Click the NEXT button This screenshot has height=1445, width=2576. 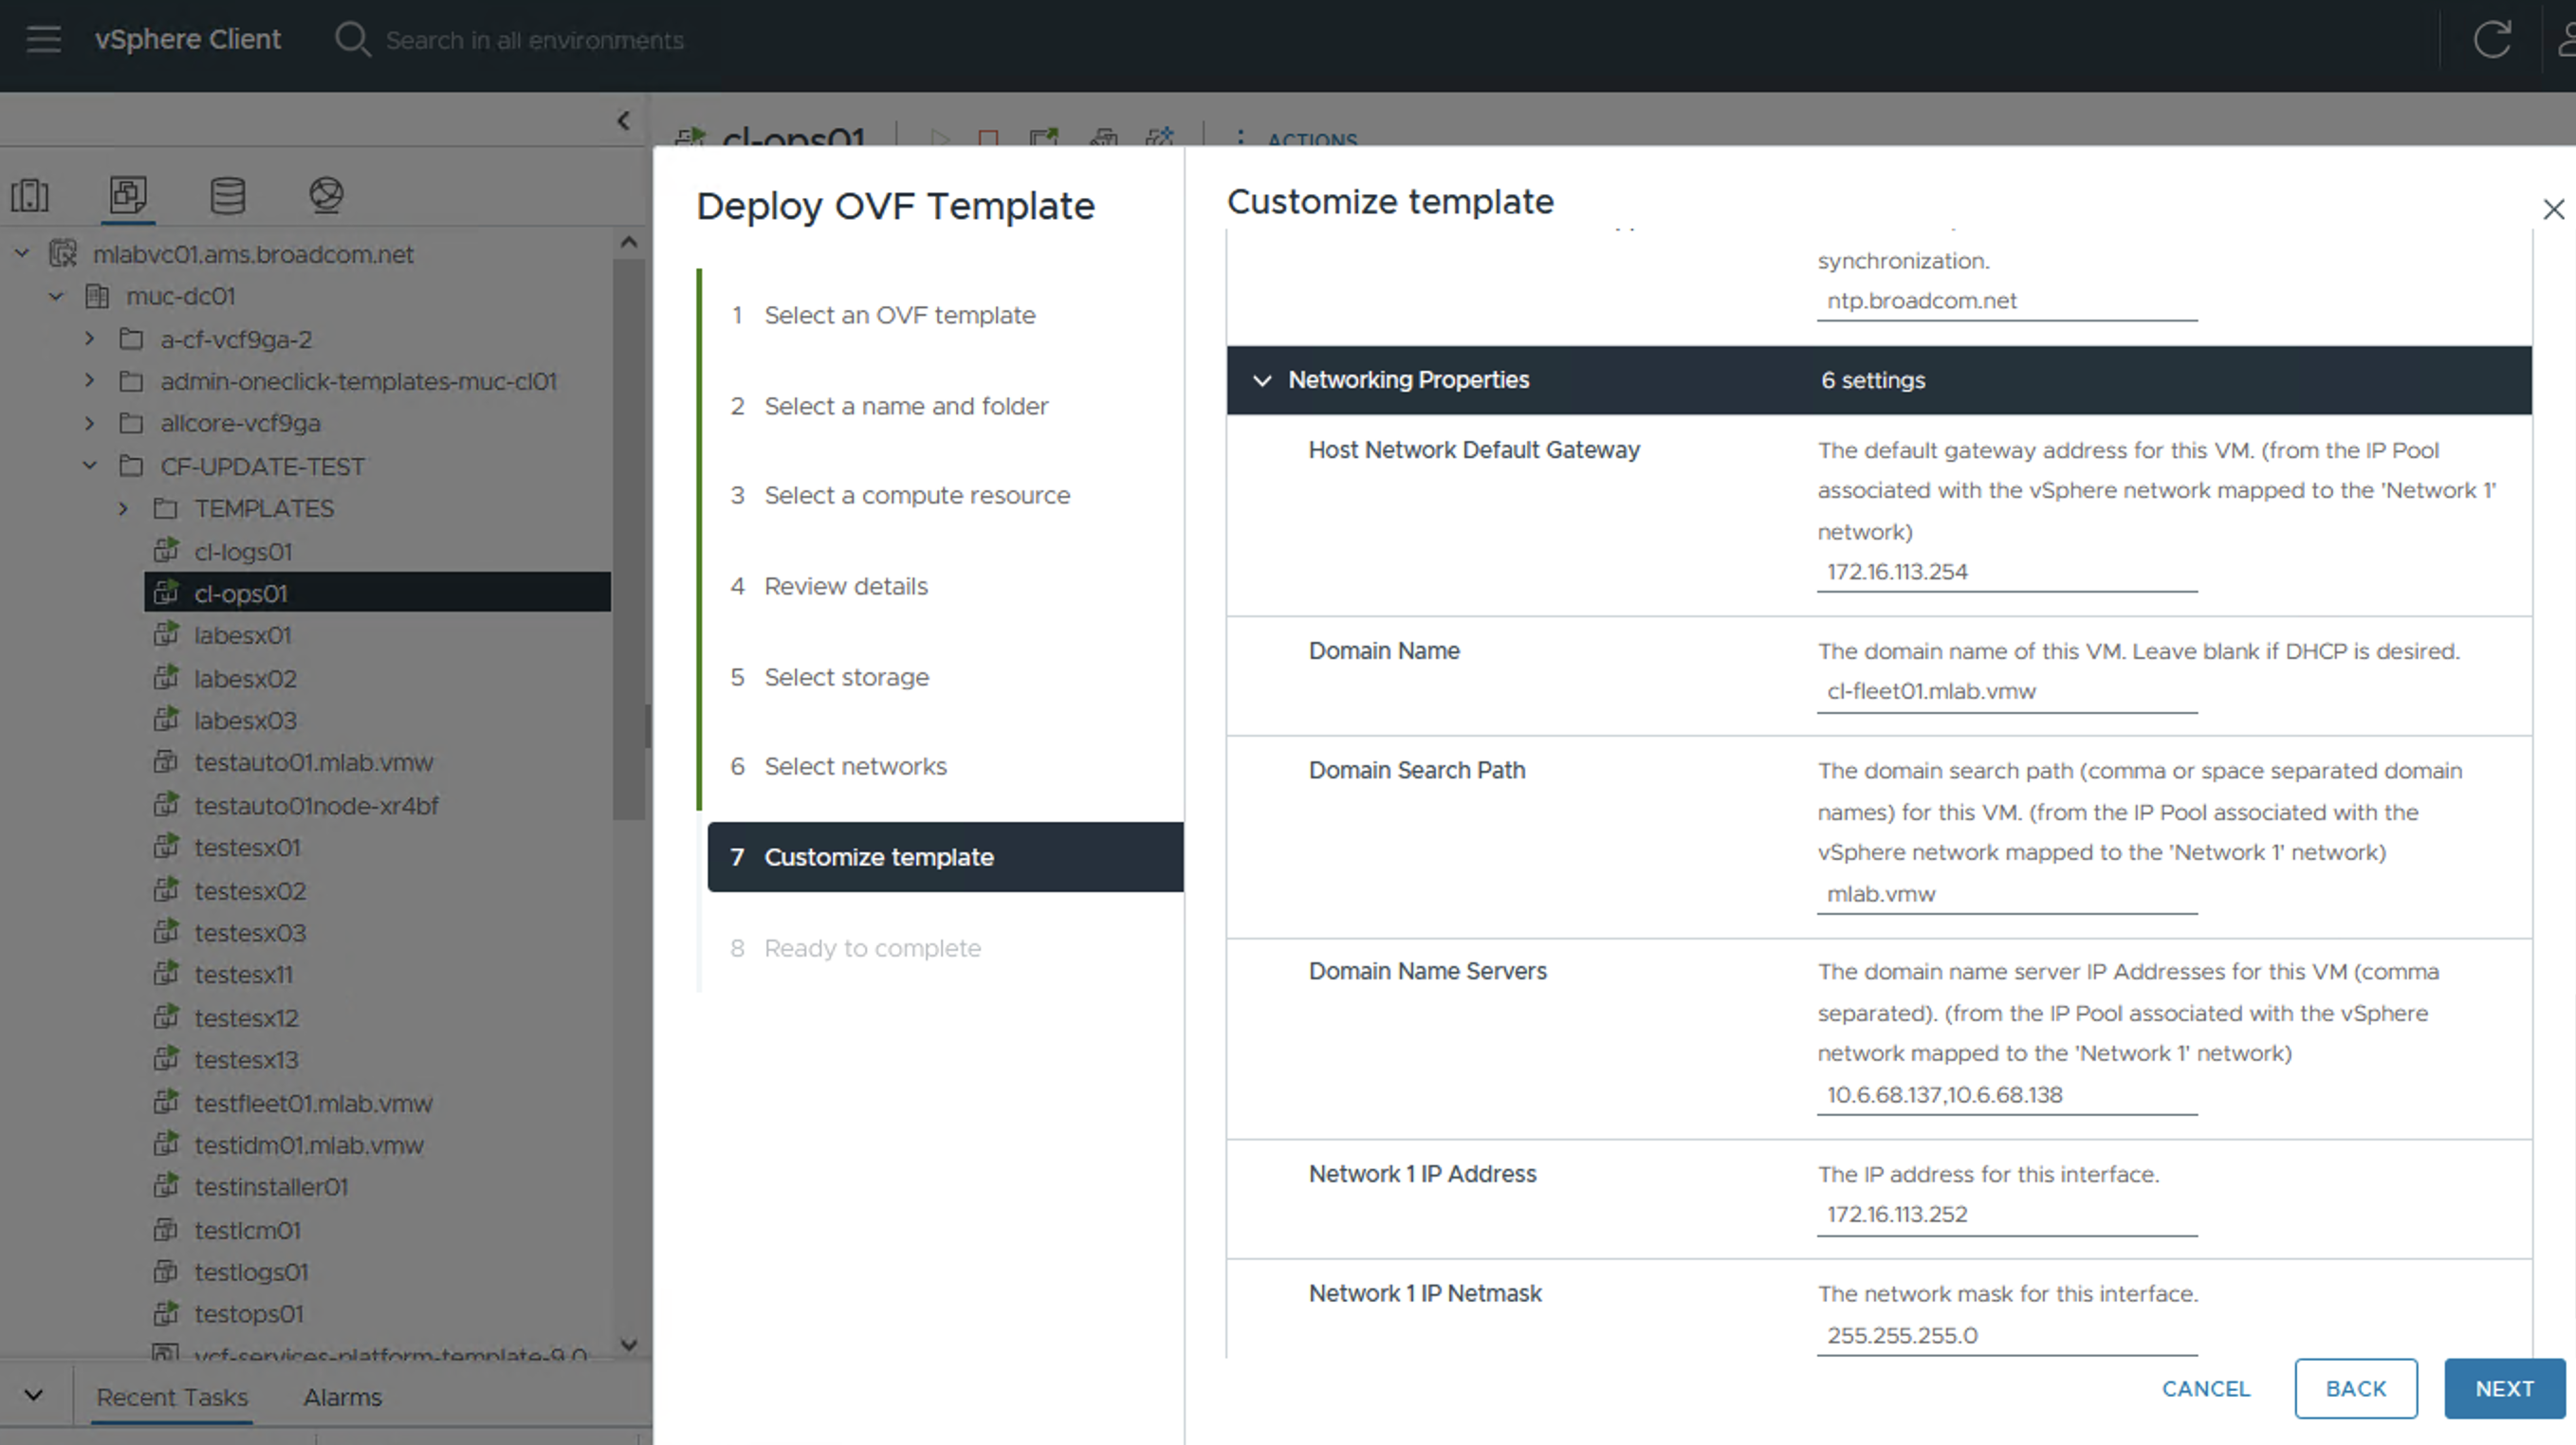click(2503, 1389)
